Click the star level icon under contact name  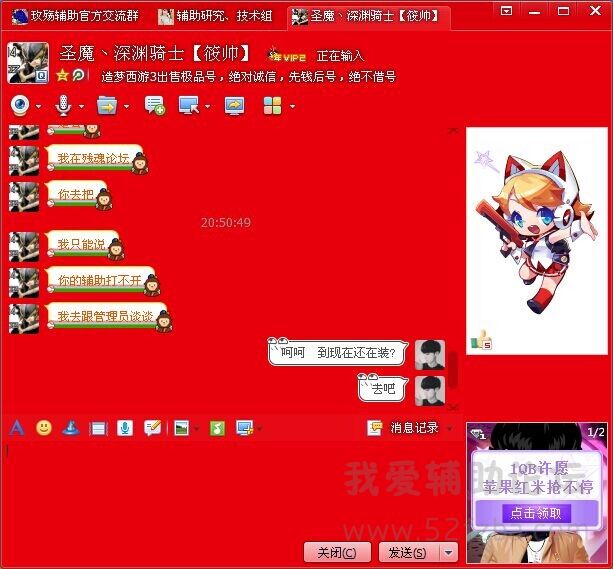click(63, 74)
